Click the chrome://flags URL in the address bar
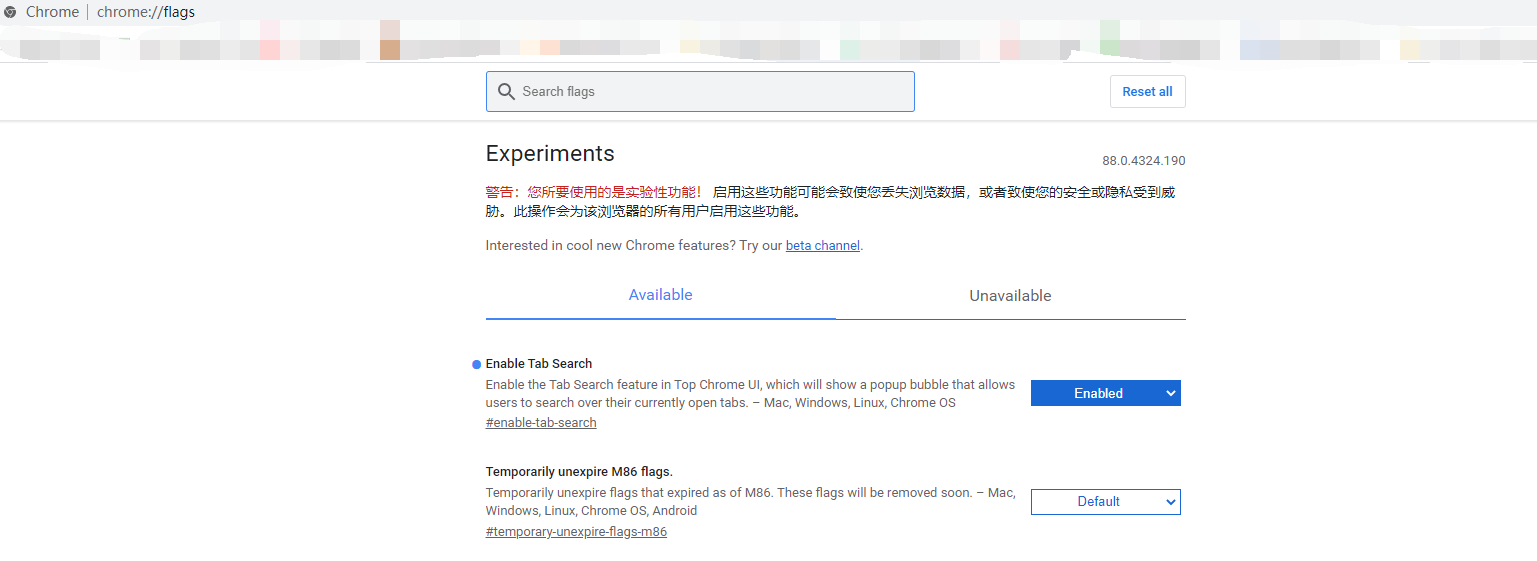 click(x=146, y=12)
